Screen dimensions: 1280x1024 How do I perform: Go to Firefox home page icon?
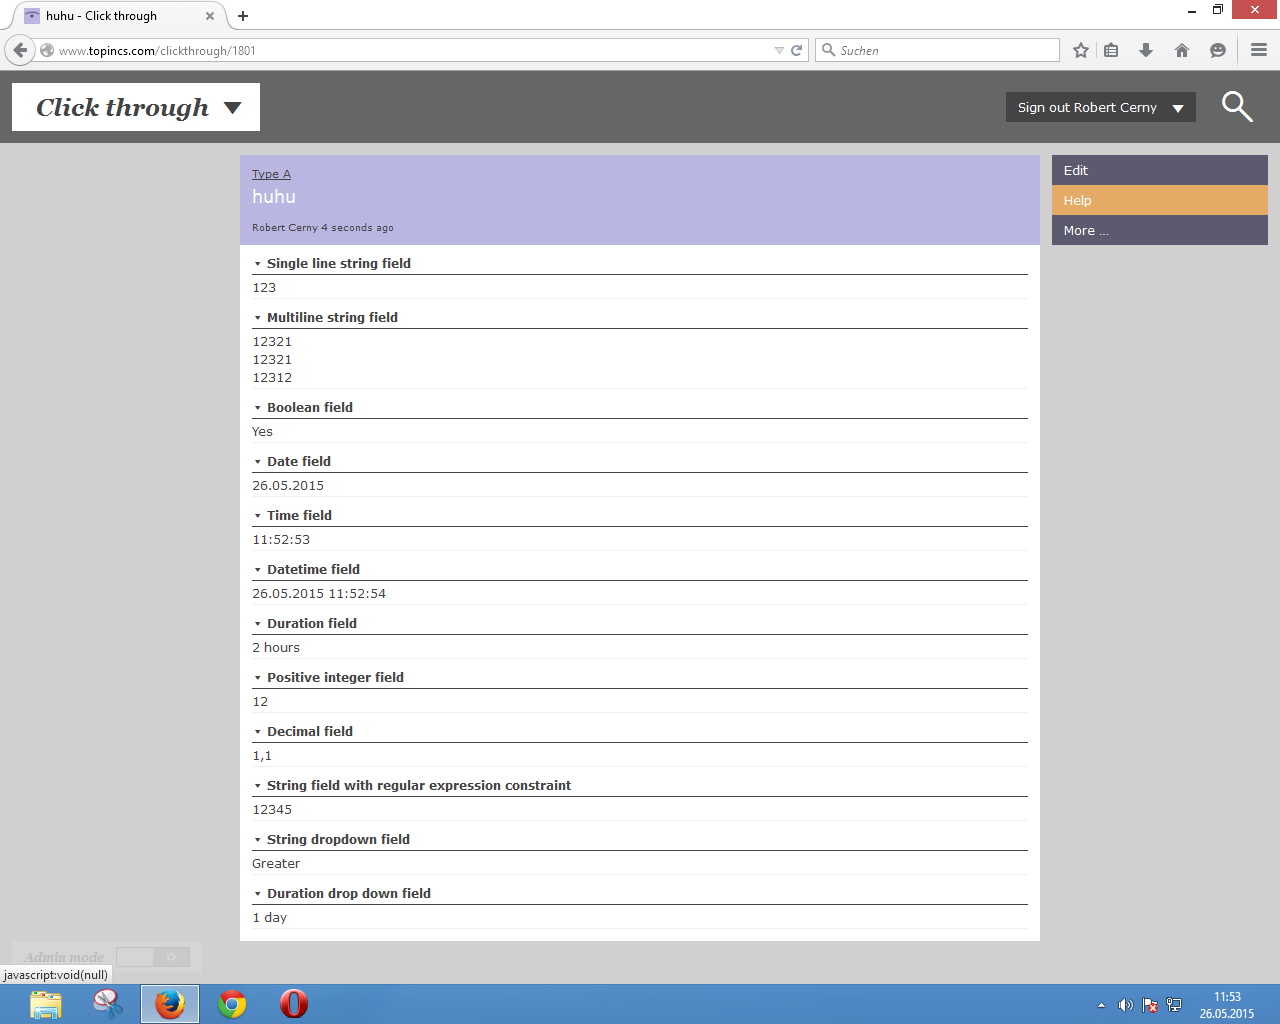[1182, 50]
